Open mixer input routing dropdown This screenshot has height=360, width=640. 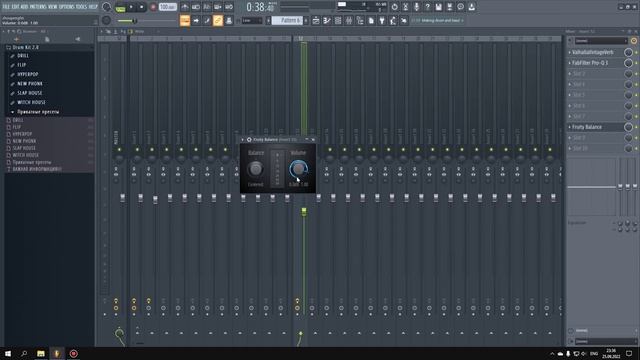[601, 41]
